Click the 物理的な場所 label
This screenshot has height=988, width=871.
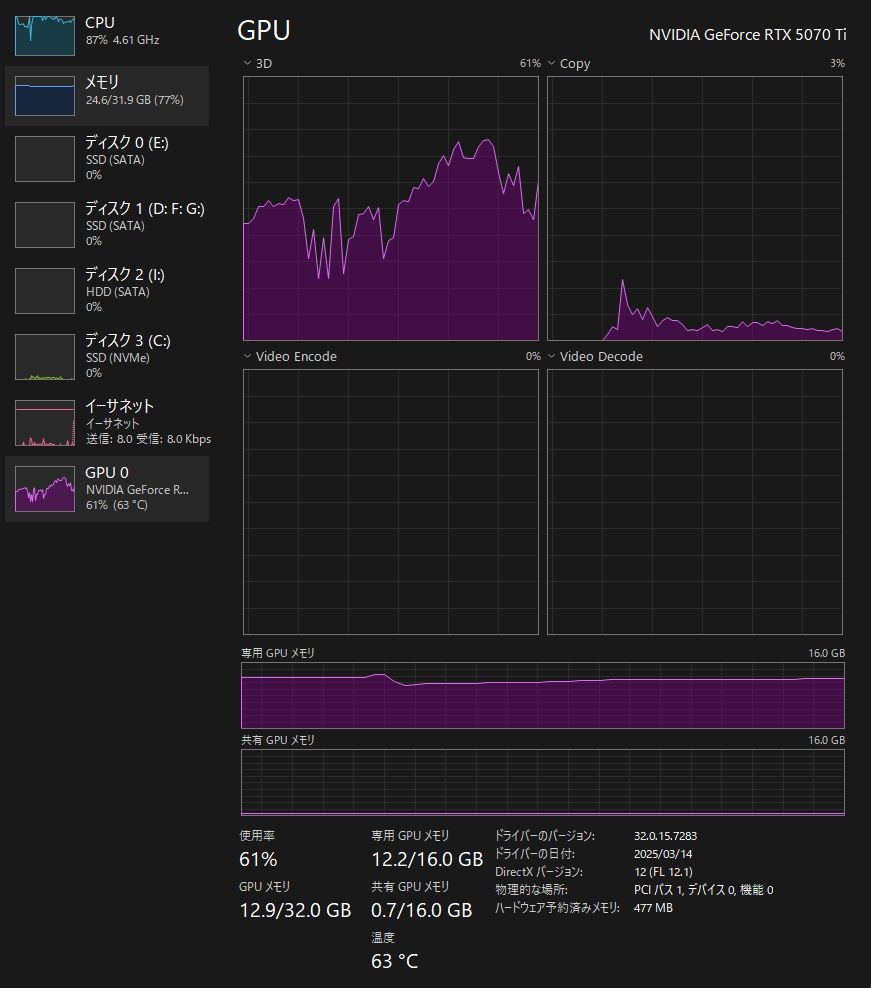pyautogui.click(x=531, y=890)
